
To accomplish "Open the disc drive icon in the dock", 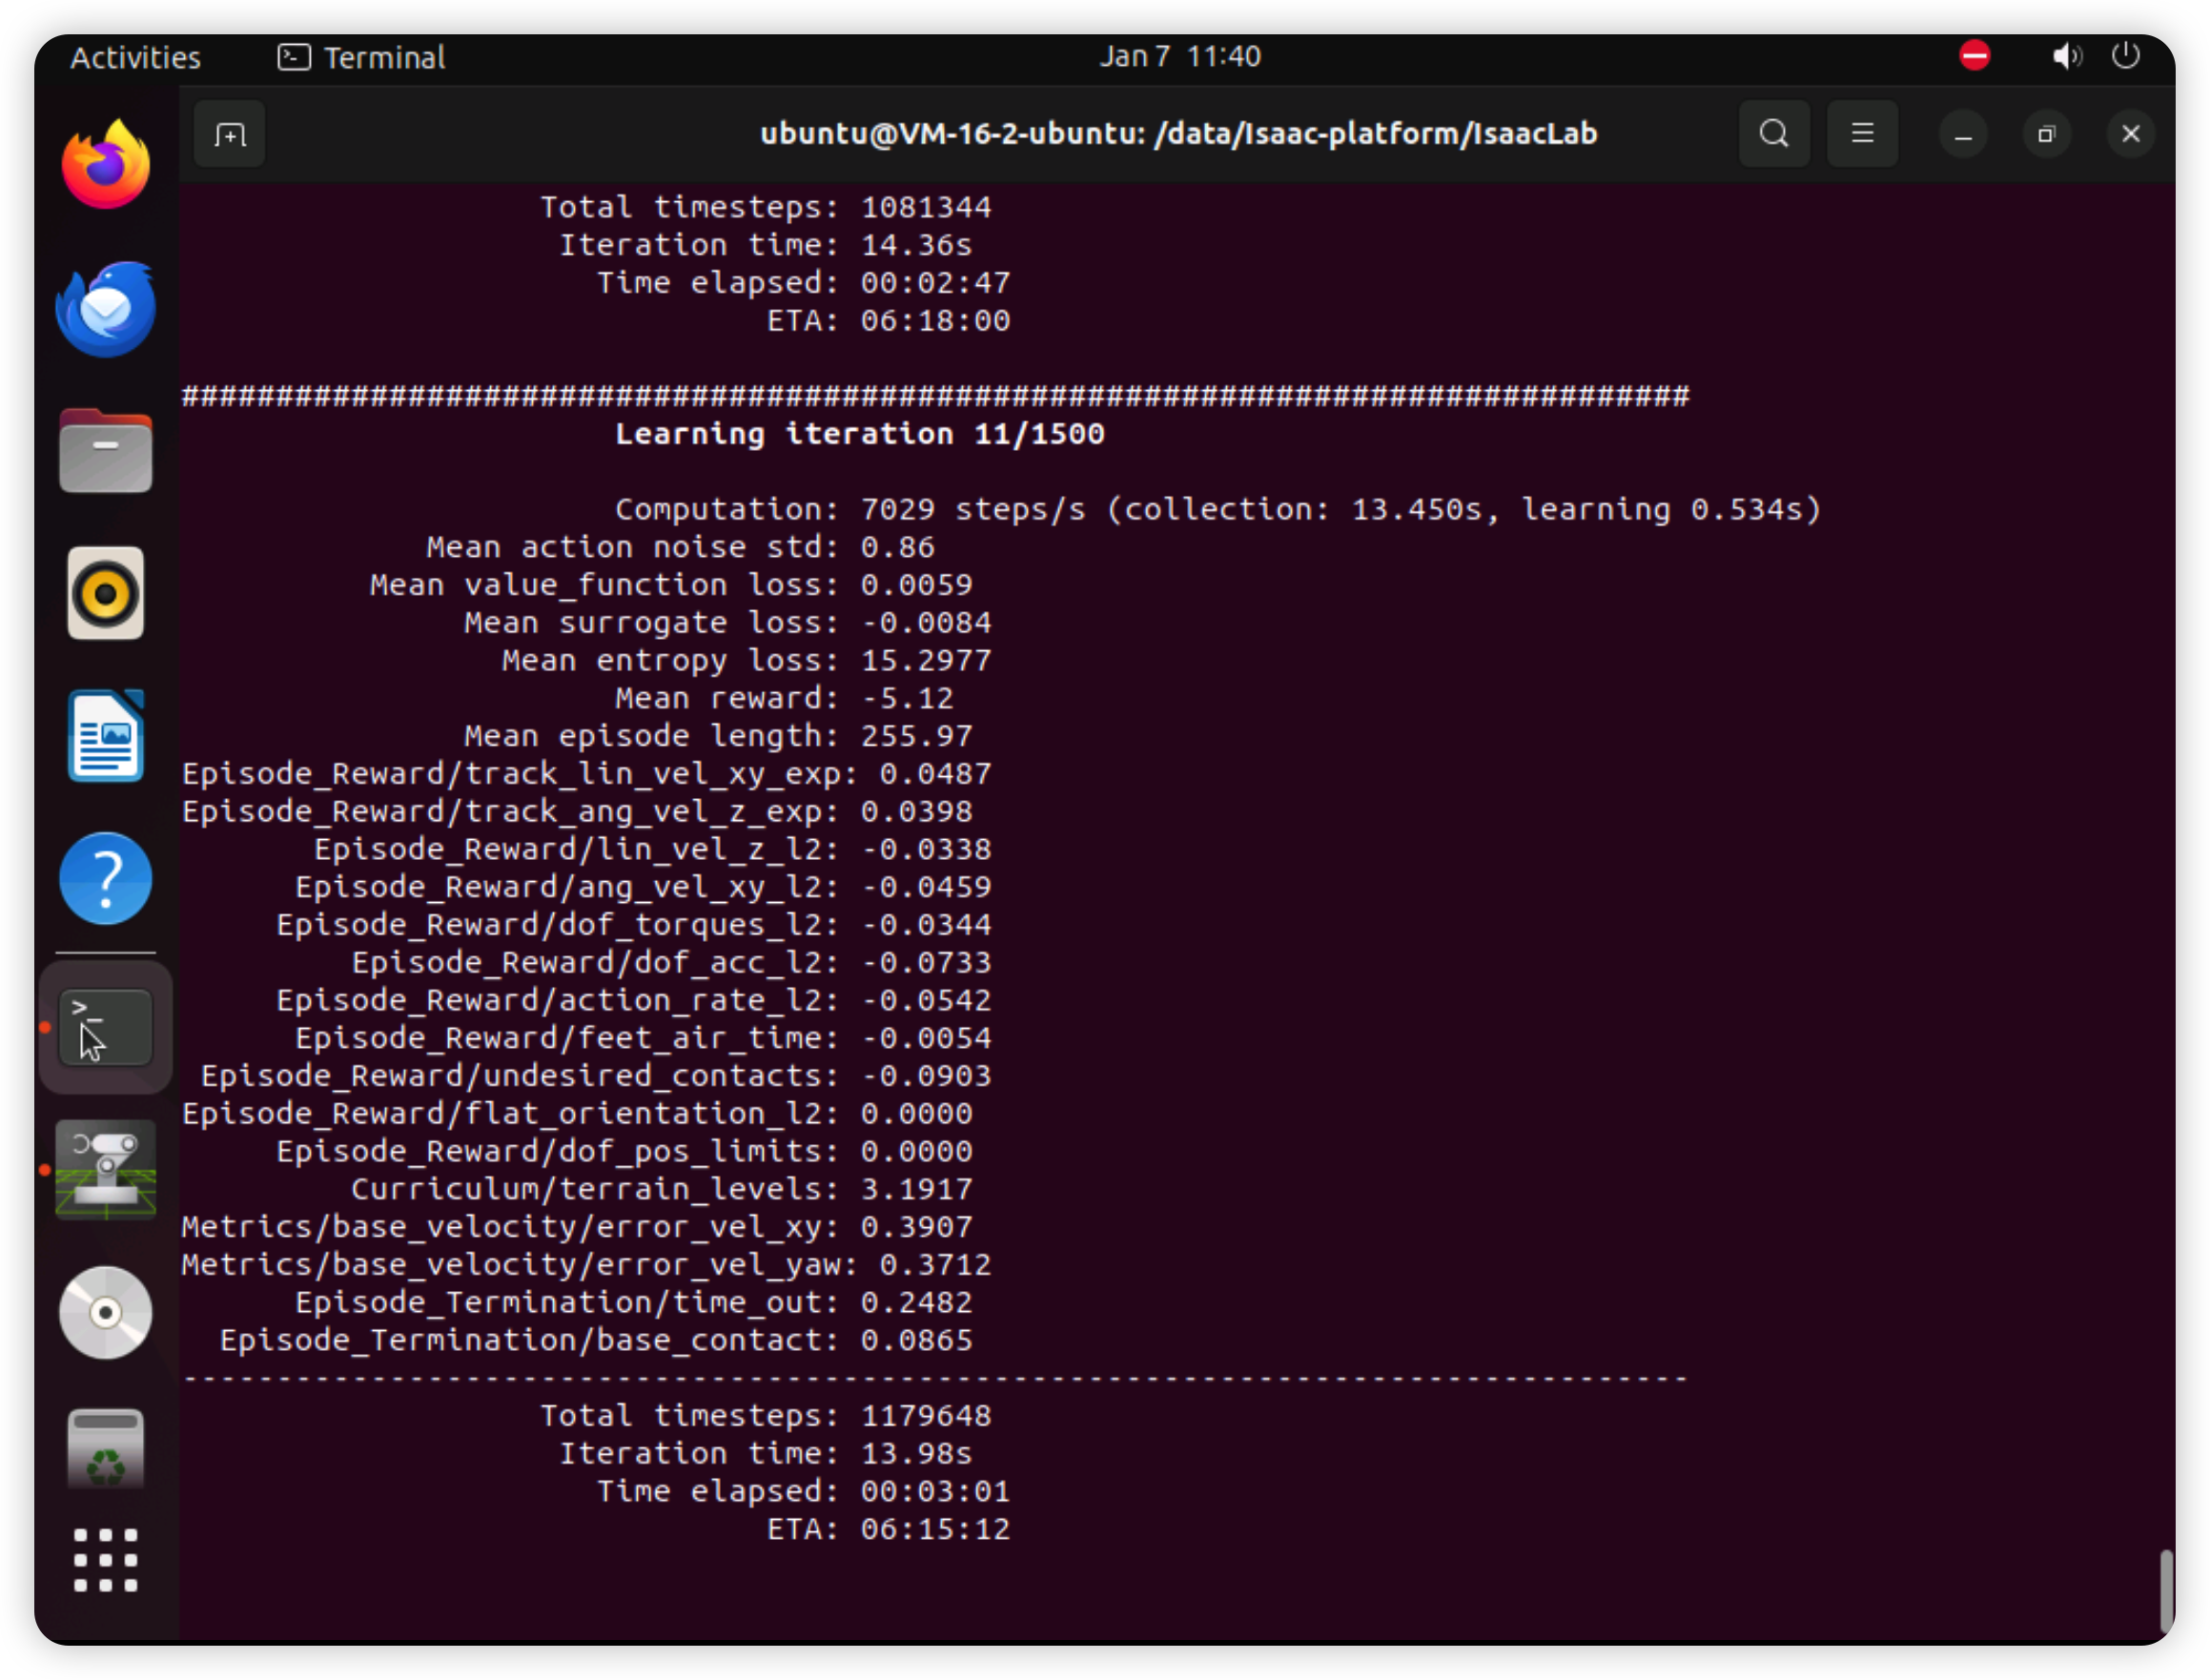I will (106, 1313).
